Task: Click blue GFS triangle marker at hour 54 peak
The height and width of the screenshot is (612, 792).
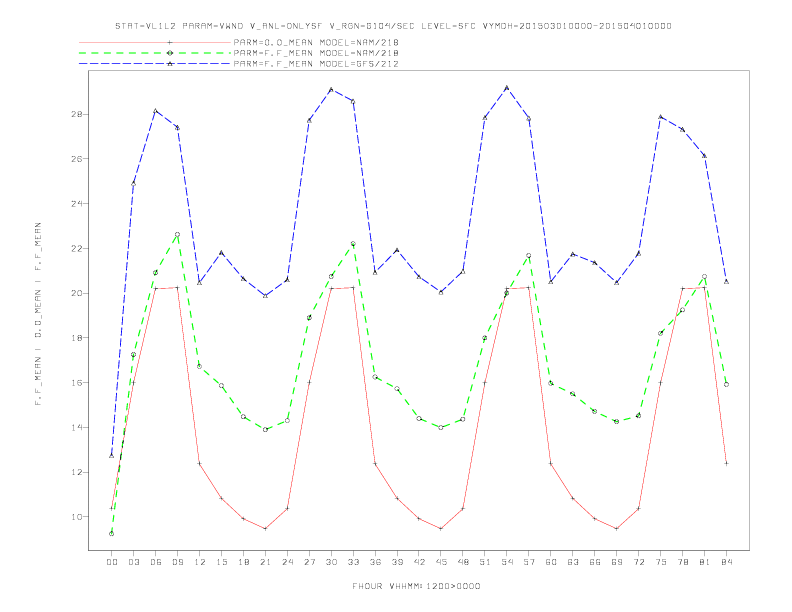Action: 507,87
